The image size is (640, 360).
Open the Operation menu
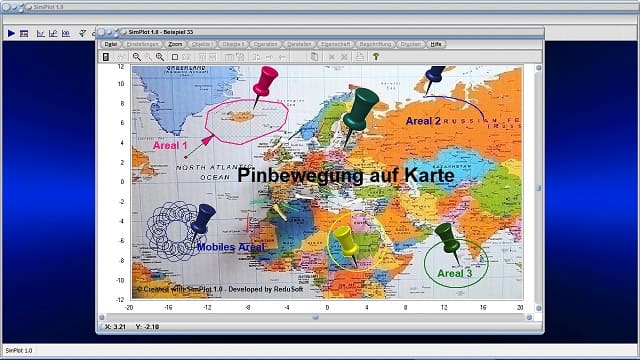click(x=265, y=44)
